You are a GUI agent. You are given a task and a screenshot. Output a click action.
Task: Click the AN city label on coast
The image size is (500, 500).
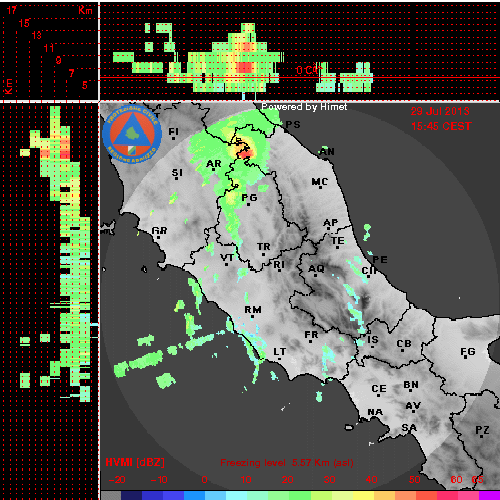point(327,152)
